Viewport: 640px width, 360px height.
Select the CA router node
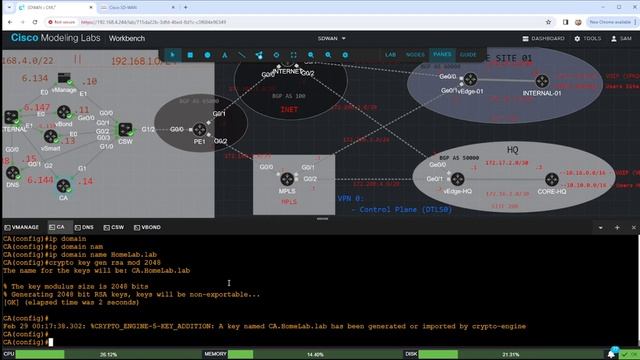click(x=64, y=186)
